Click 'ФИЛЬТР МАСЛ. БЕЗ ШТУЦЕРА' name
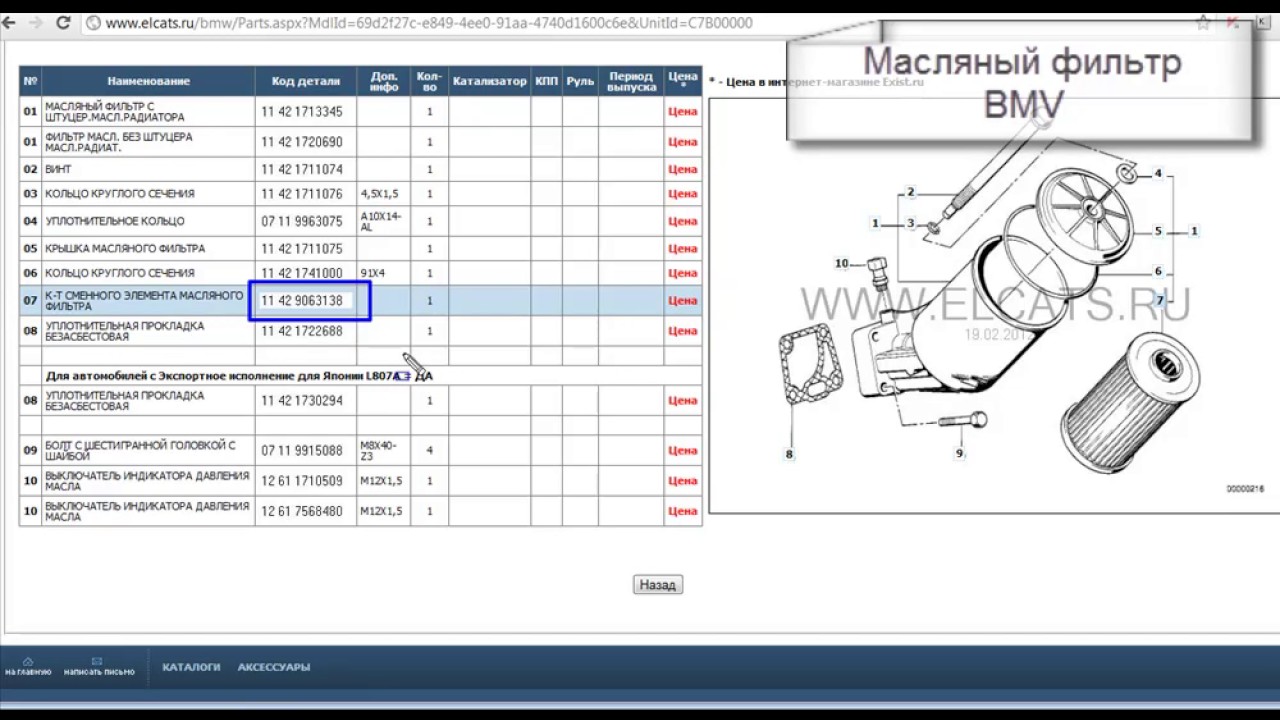This screenshot has width=1280, height=720. [x=119, y=142]
